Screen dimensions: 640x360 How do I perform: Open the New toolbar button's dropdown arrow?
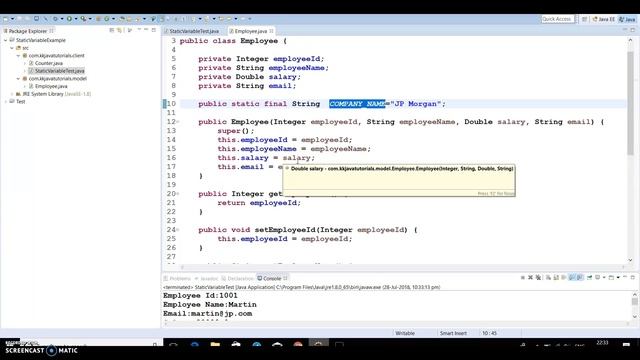12,19
